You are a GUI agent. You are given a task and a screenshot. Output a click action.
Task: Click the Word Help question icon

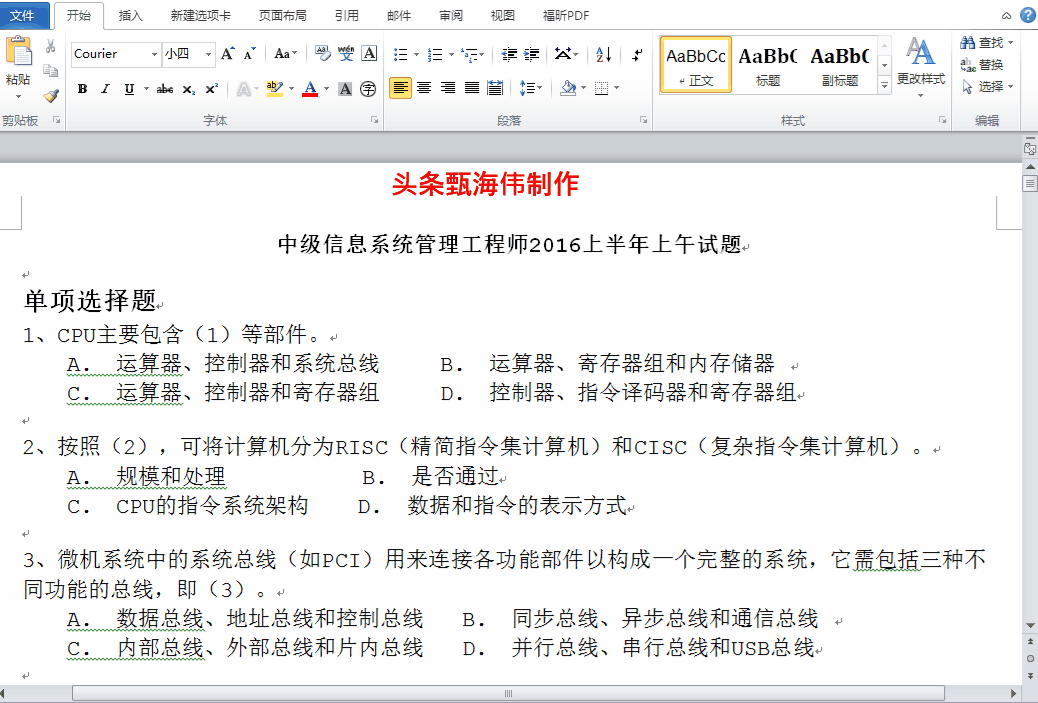coord(1028,15)
